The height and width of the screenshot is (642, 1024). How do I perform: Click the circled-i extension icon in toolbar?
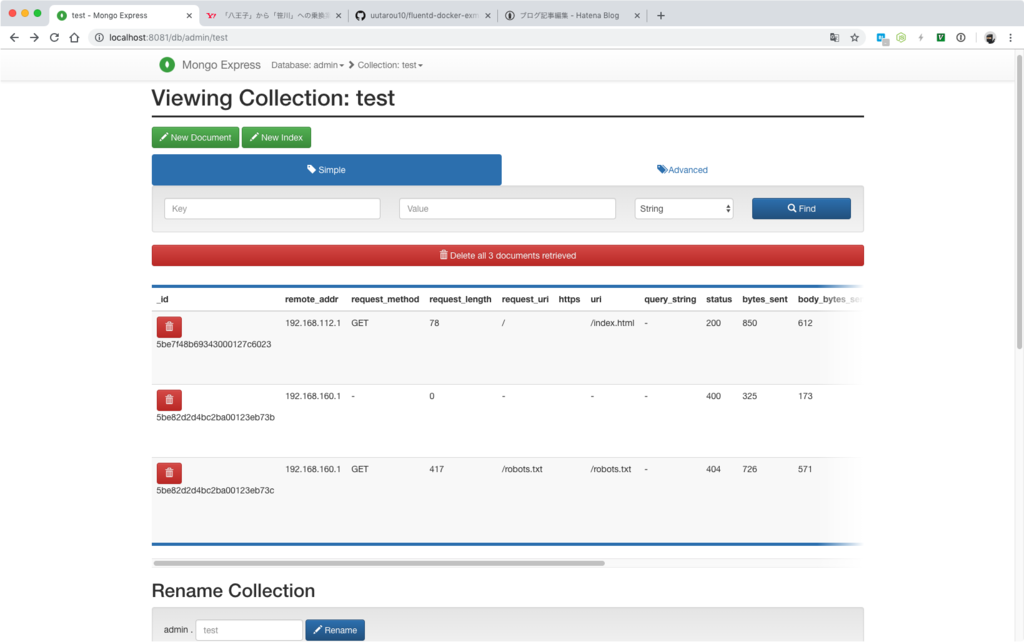coord(961,37)
